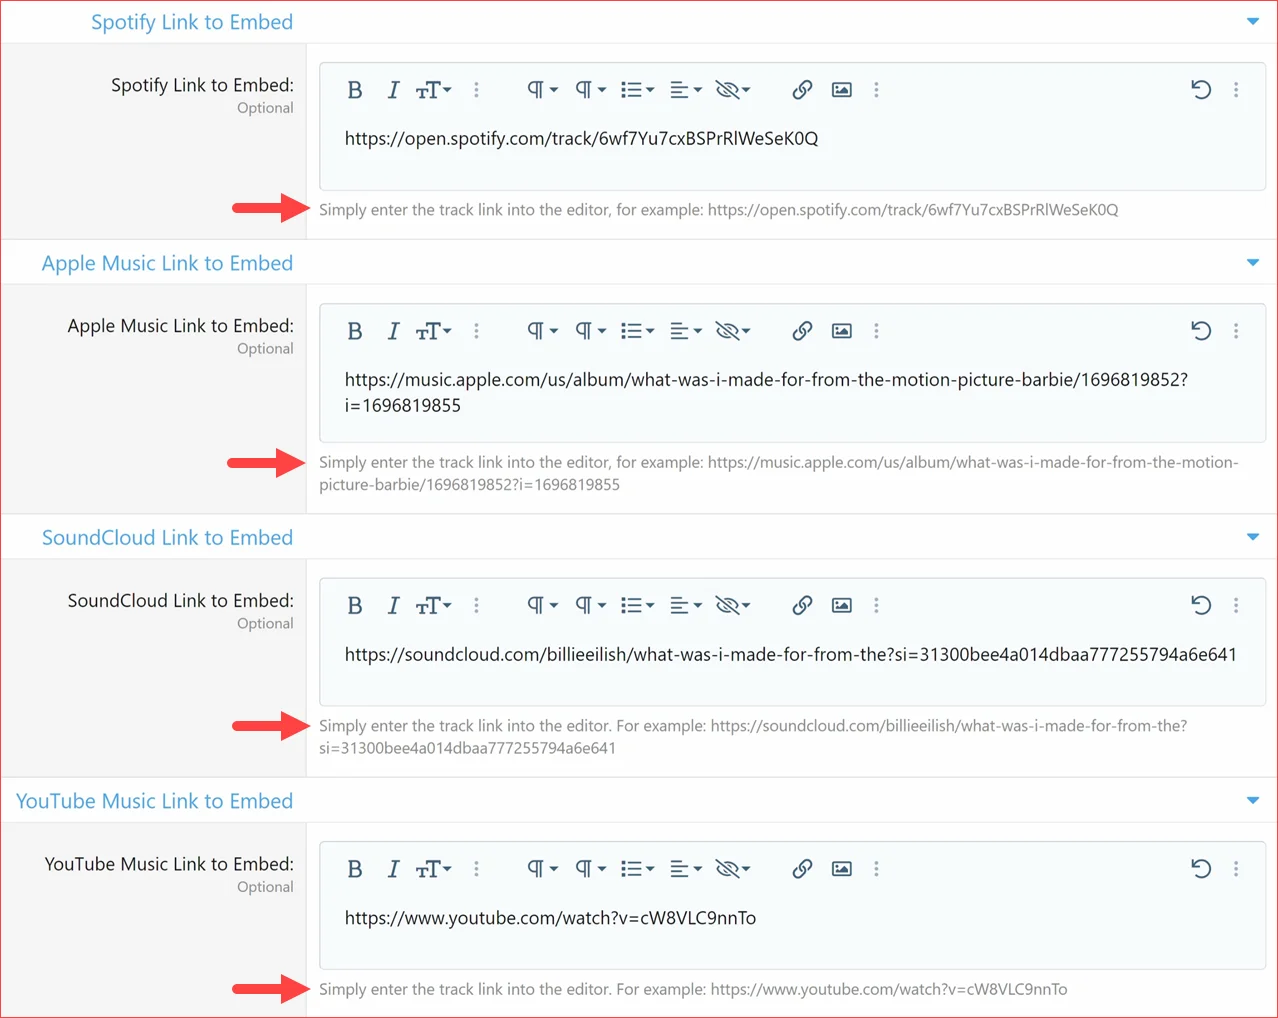Toggle bold in the YouTube Music editor

354,869
